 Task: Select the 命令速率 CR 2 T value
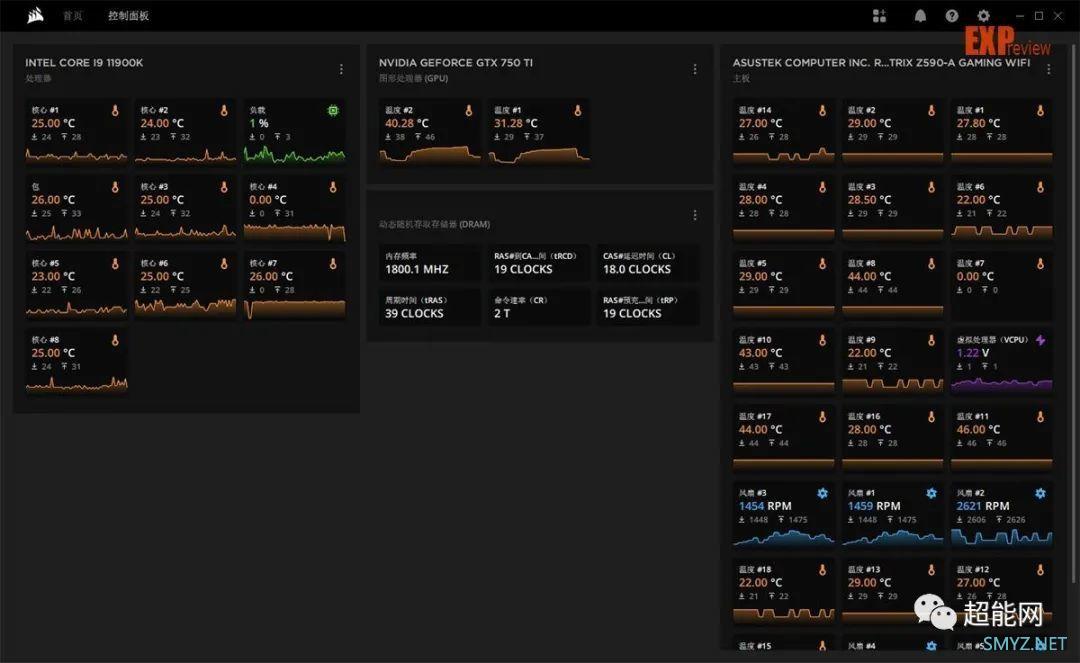(502, 313)
